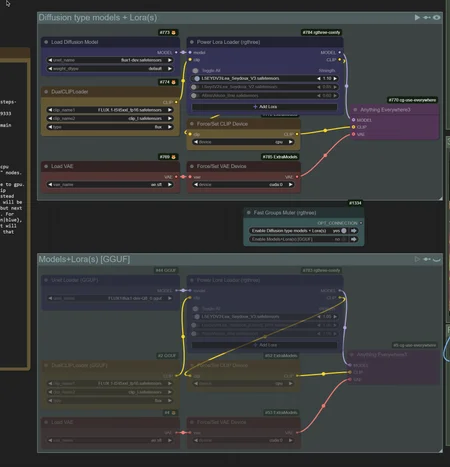Click the play icon on Diffusion type models group header
Viewport: 450px width, 467px height.
pyautogui.click(x=417, y=17)
